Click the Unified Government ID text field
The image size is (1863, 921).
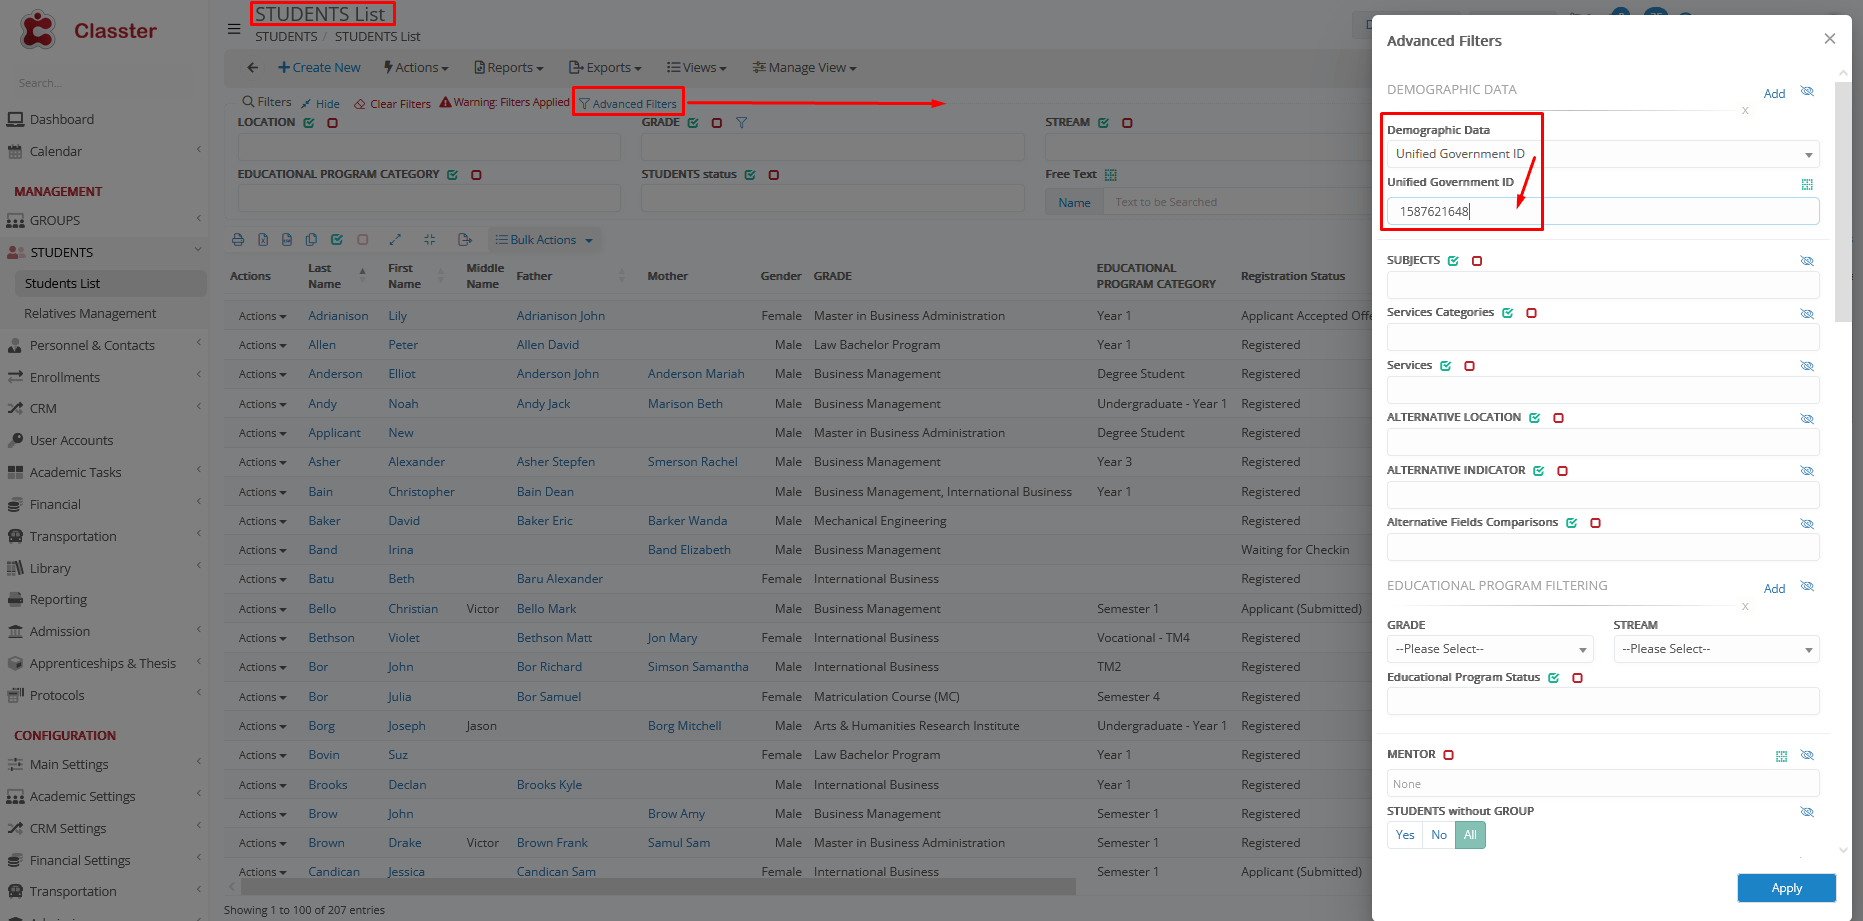coord(1602,211)
